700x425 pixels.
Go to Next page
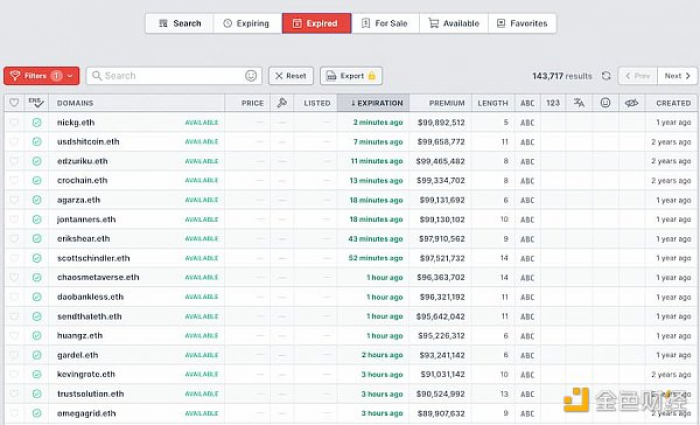[x=677, y=76]
